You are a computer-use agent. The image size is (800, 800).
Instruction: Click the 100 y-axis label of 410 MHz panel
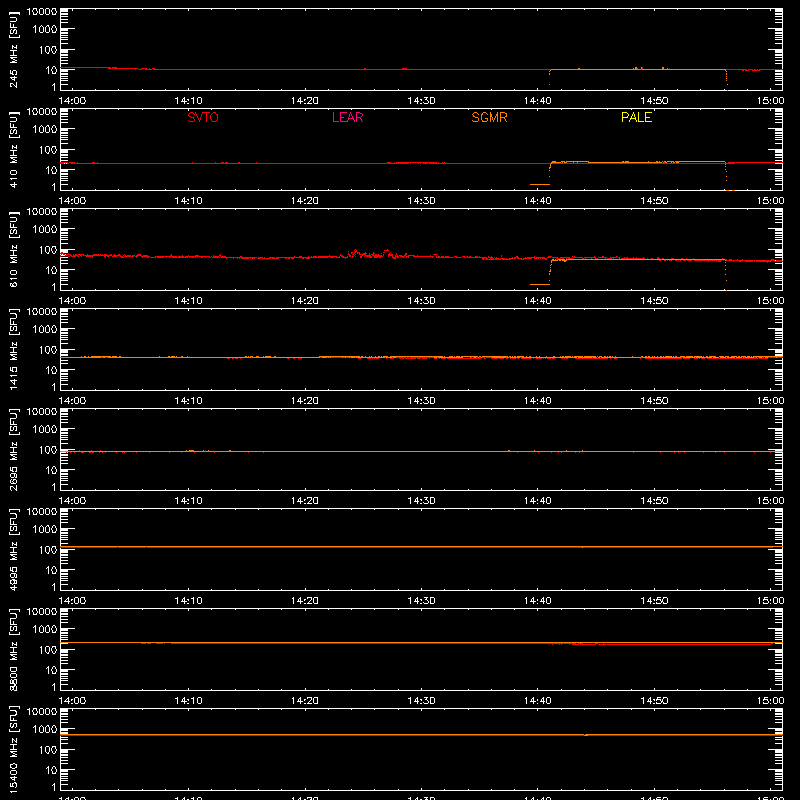click(48, 150)
